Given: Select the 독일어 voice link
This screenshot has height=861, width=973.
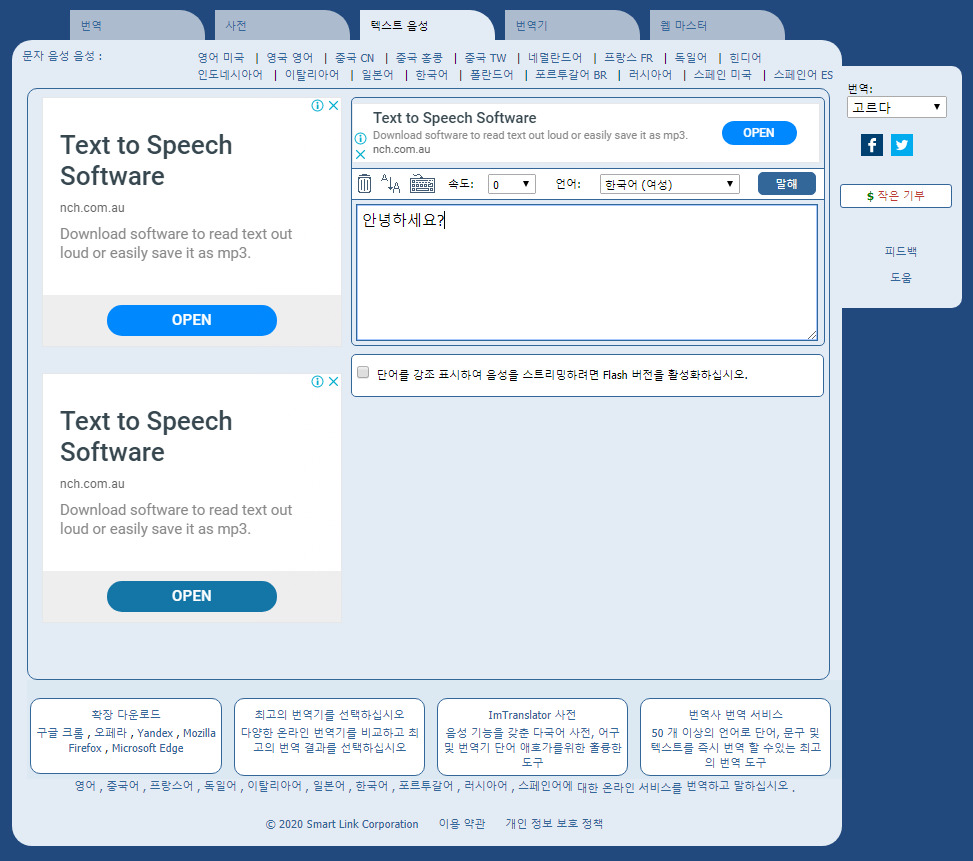Looking at the screenshot, I should [x=691, y=58].
